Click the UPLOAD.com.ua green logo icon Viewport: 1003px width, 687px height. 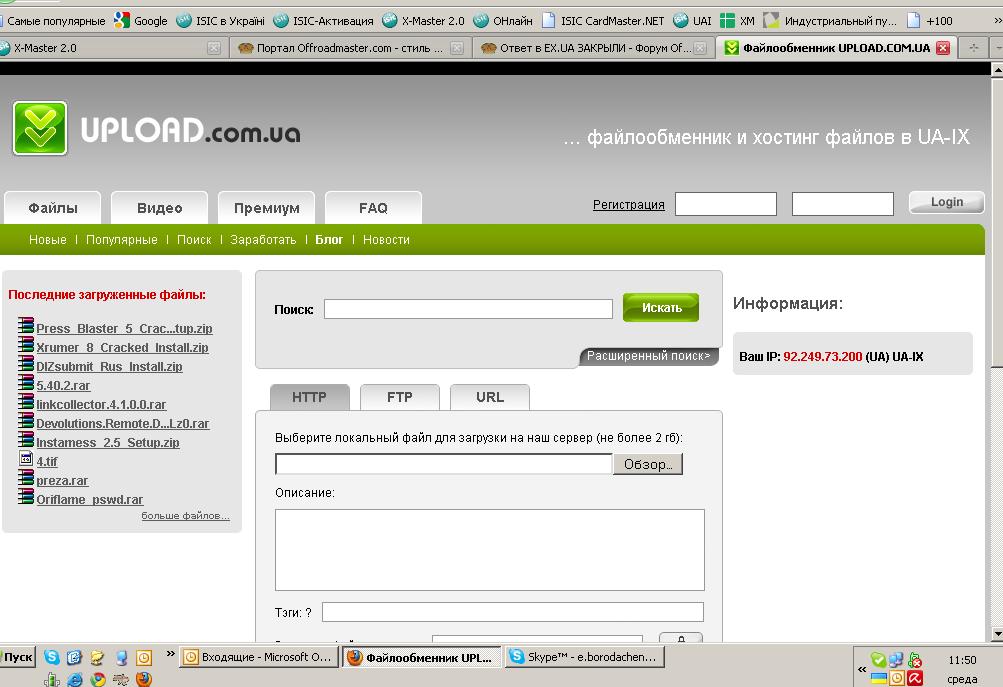pos(40,128)
